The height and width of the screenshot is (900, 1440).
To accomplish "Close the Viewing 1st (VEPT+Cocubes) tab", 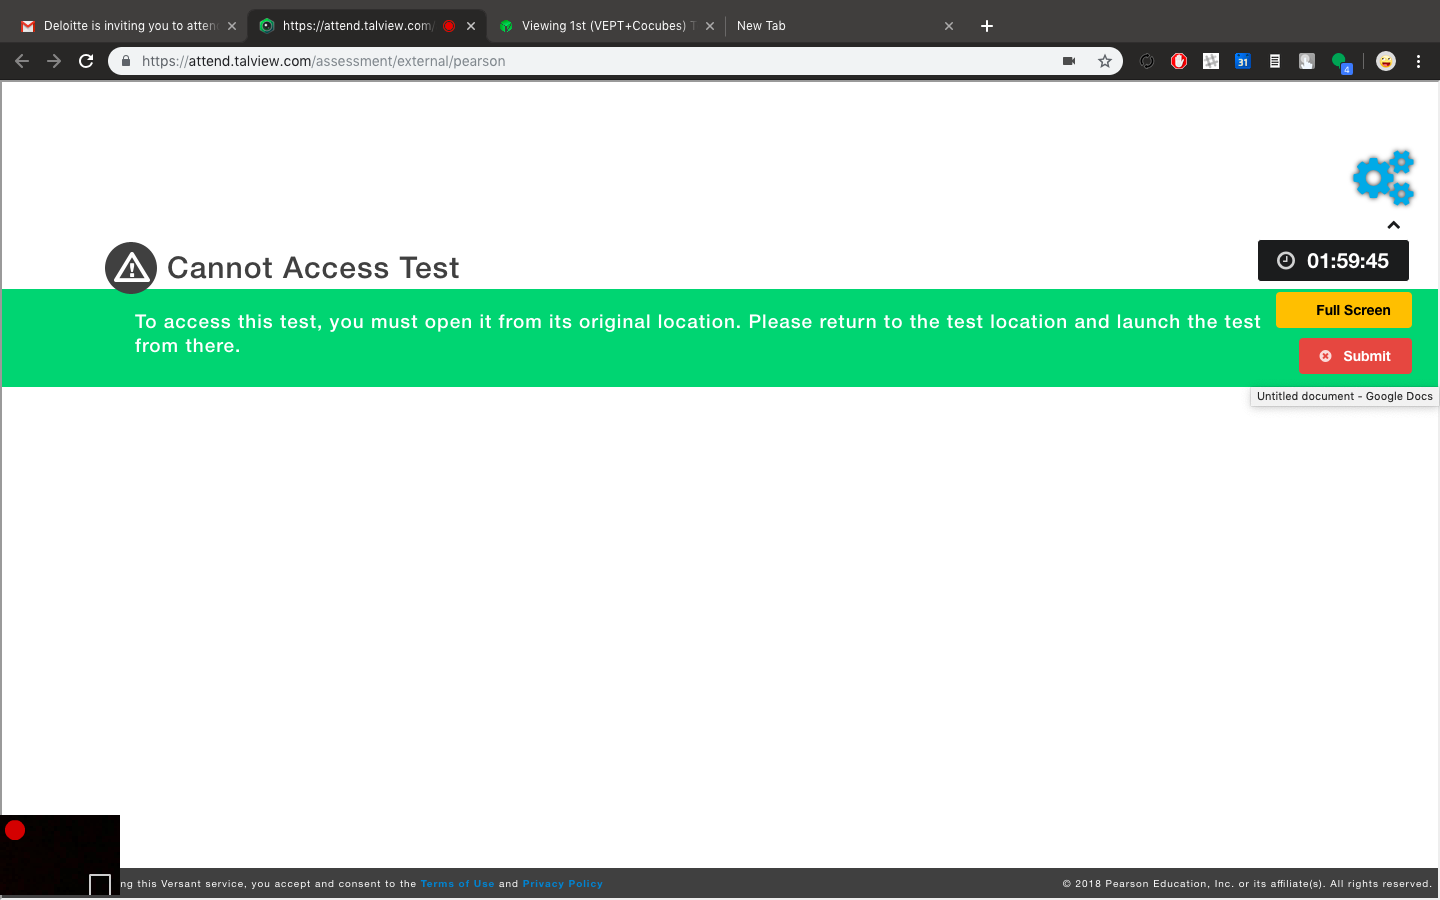I will click(710, 26).
